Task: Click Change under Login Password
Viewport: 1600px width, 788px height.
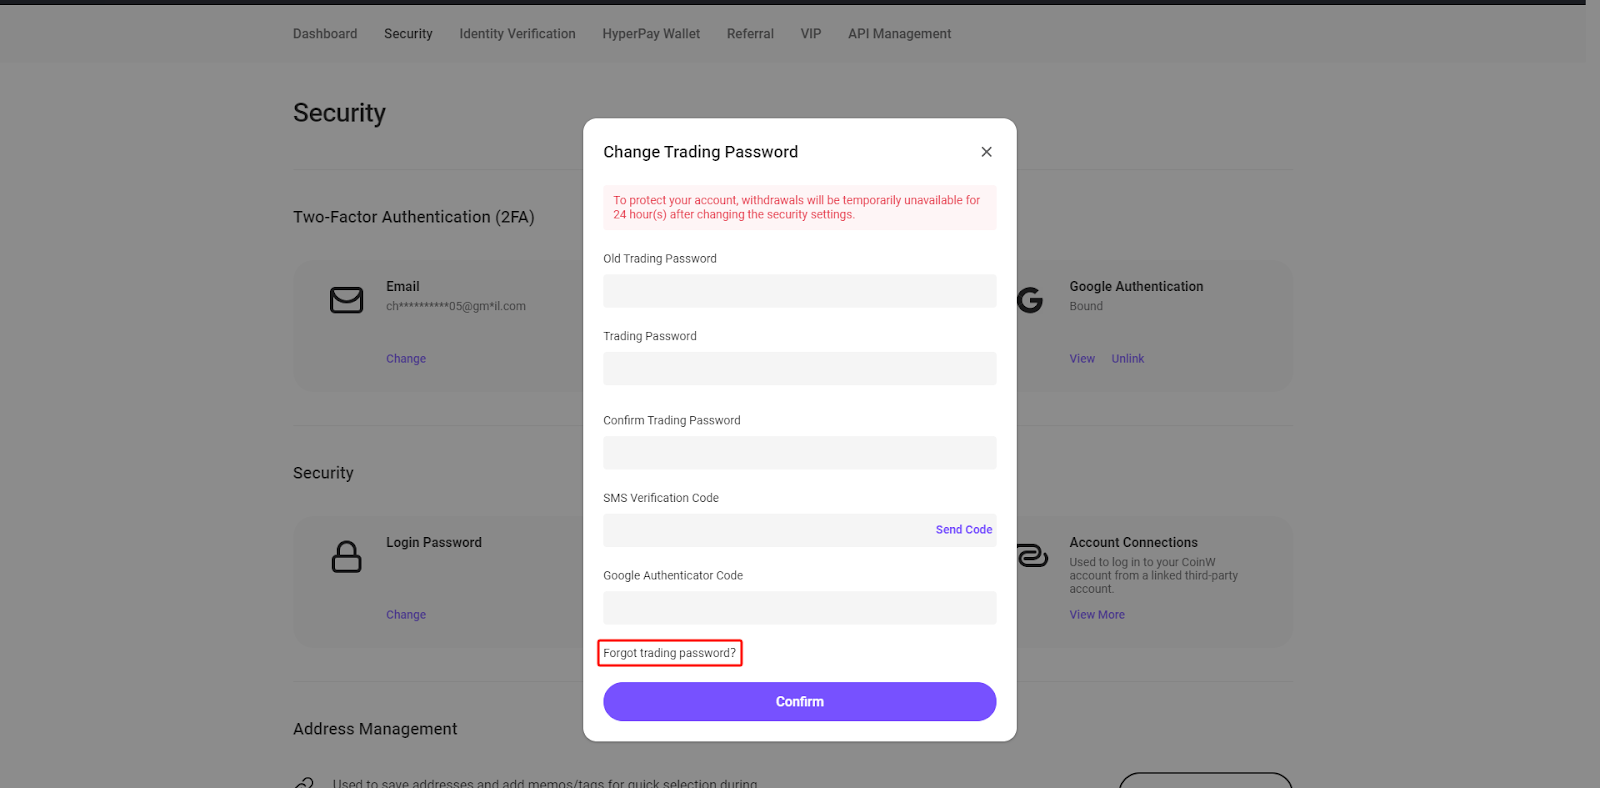Action: point(405,614)
